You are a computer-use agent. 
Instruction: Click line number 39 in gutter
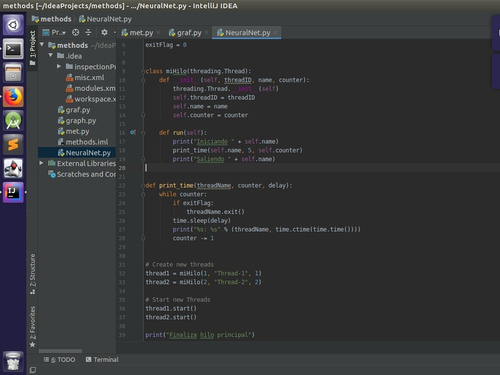pyautogui.click(x=122, y=335)
